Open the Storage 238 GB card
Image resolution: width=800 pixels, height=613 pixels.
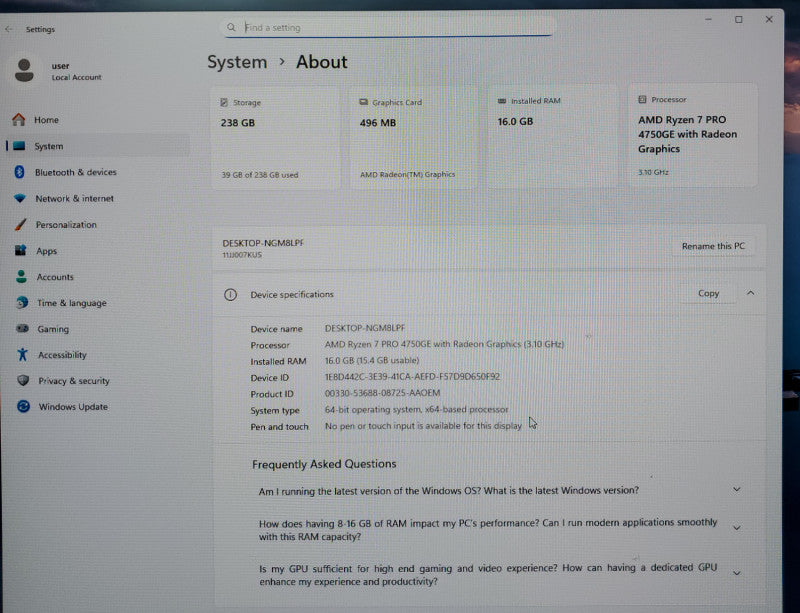click(x=276, y=138)
